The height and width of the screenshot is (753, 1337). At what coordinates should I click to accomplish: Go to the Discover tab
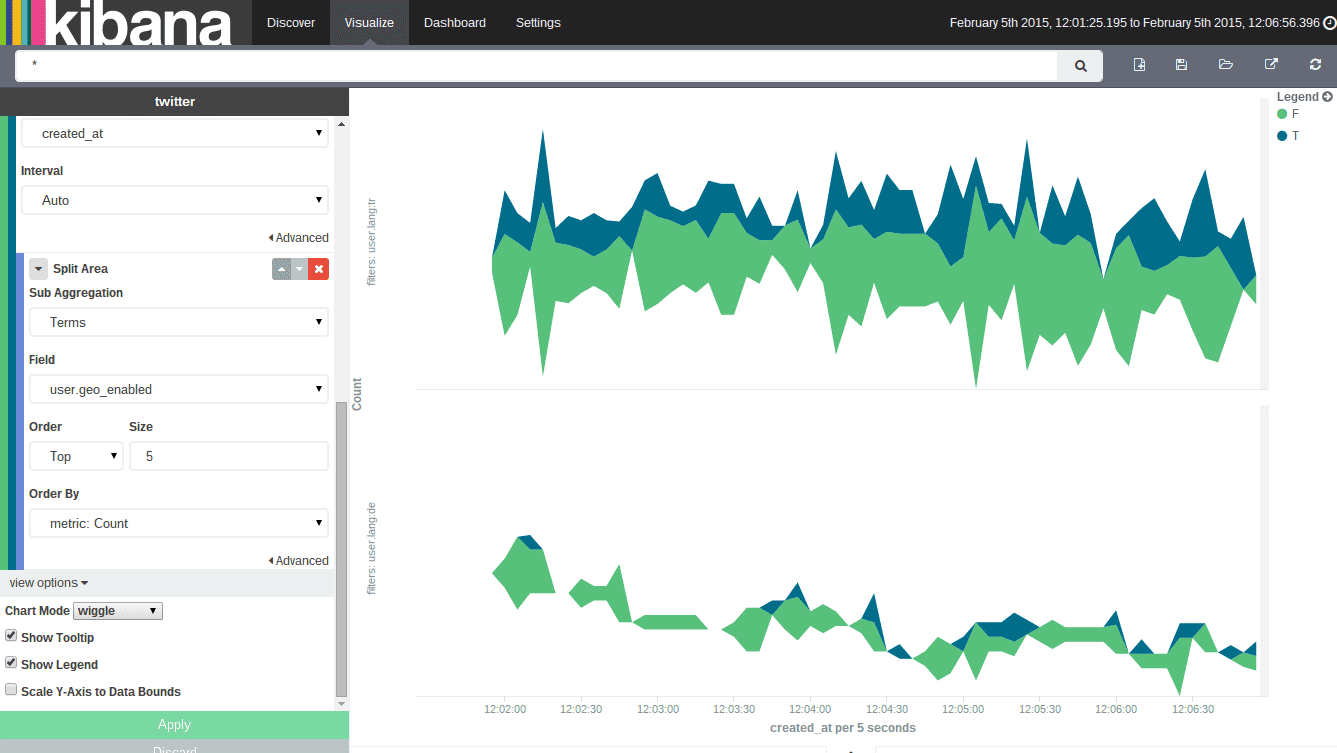[x=291, y=23]
